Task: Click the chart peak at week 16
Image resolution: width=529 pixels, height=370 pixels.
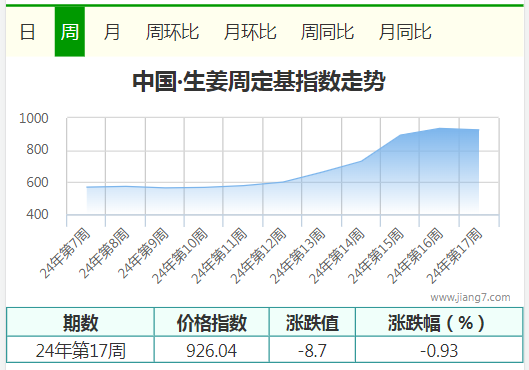Action: 439,128
